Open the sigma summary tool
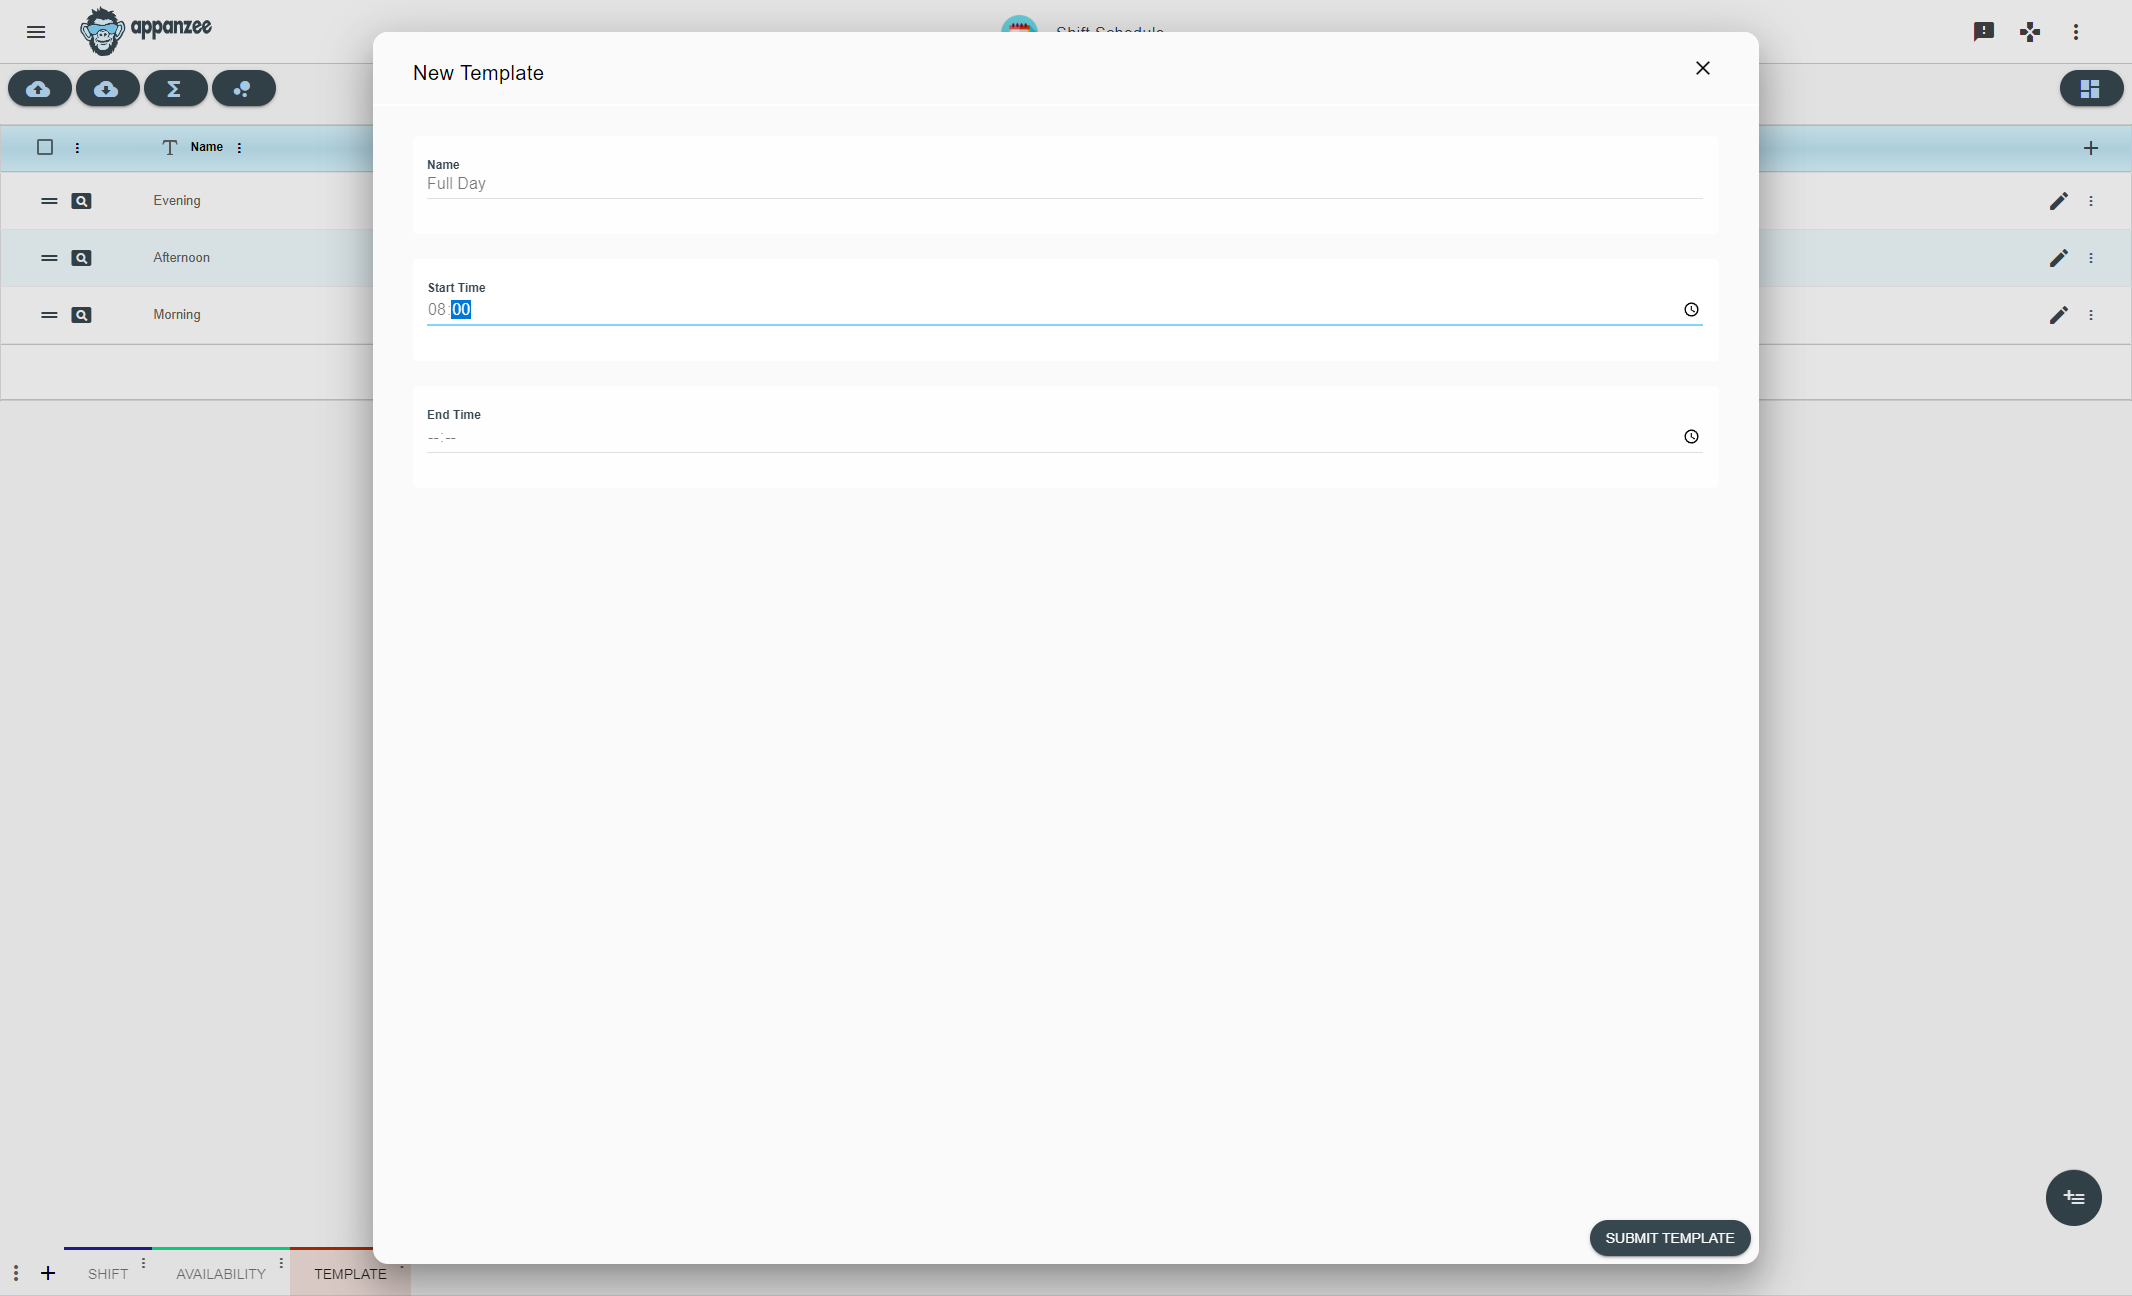Image resolution: width=2132 pixels, height=1296 pixels. pyautogui.click(x=175, y=89)
